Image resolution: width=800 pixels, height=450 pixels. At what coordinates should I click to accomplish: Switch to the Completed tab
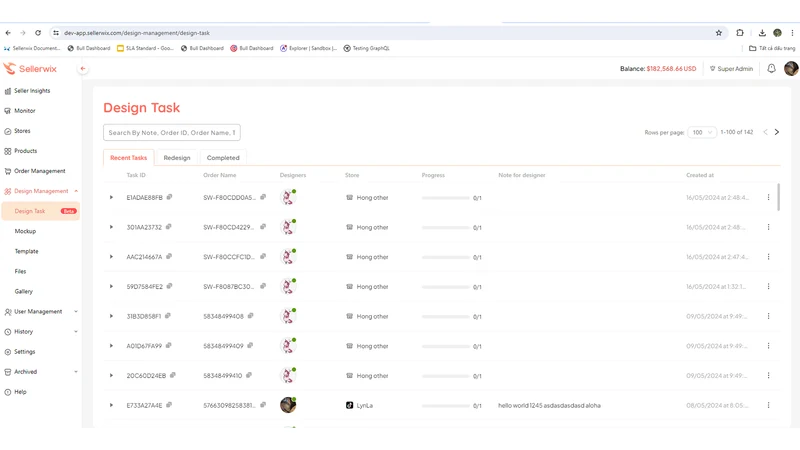pos(223,158)
